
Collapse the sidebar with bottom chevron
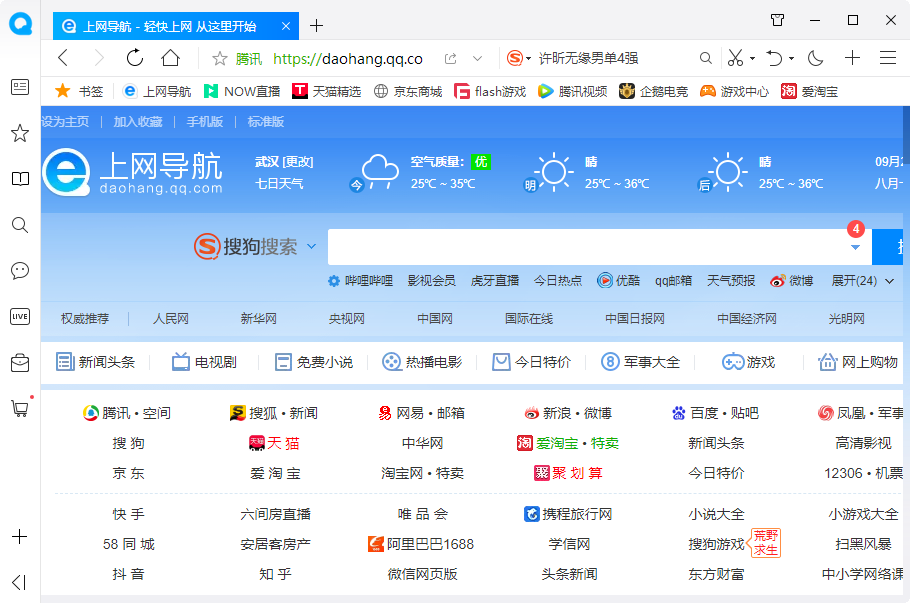[x=19, y=582]
